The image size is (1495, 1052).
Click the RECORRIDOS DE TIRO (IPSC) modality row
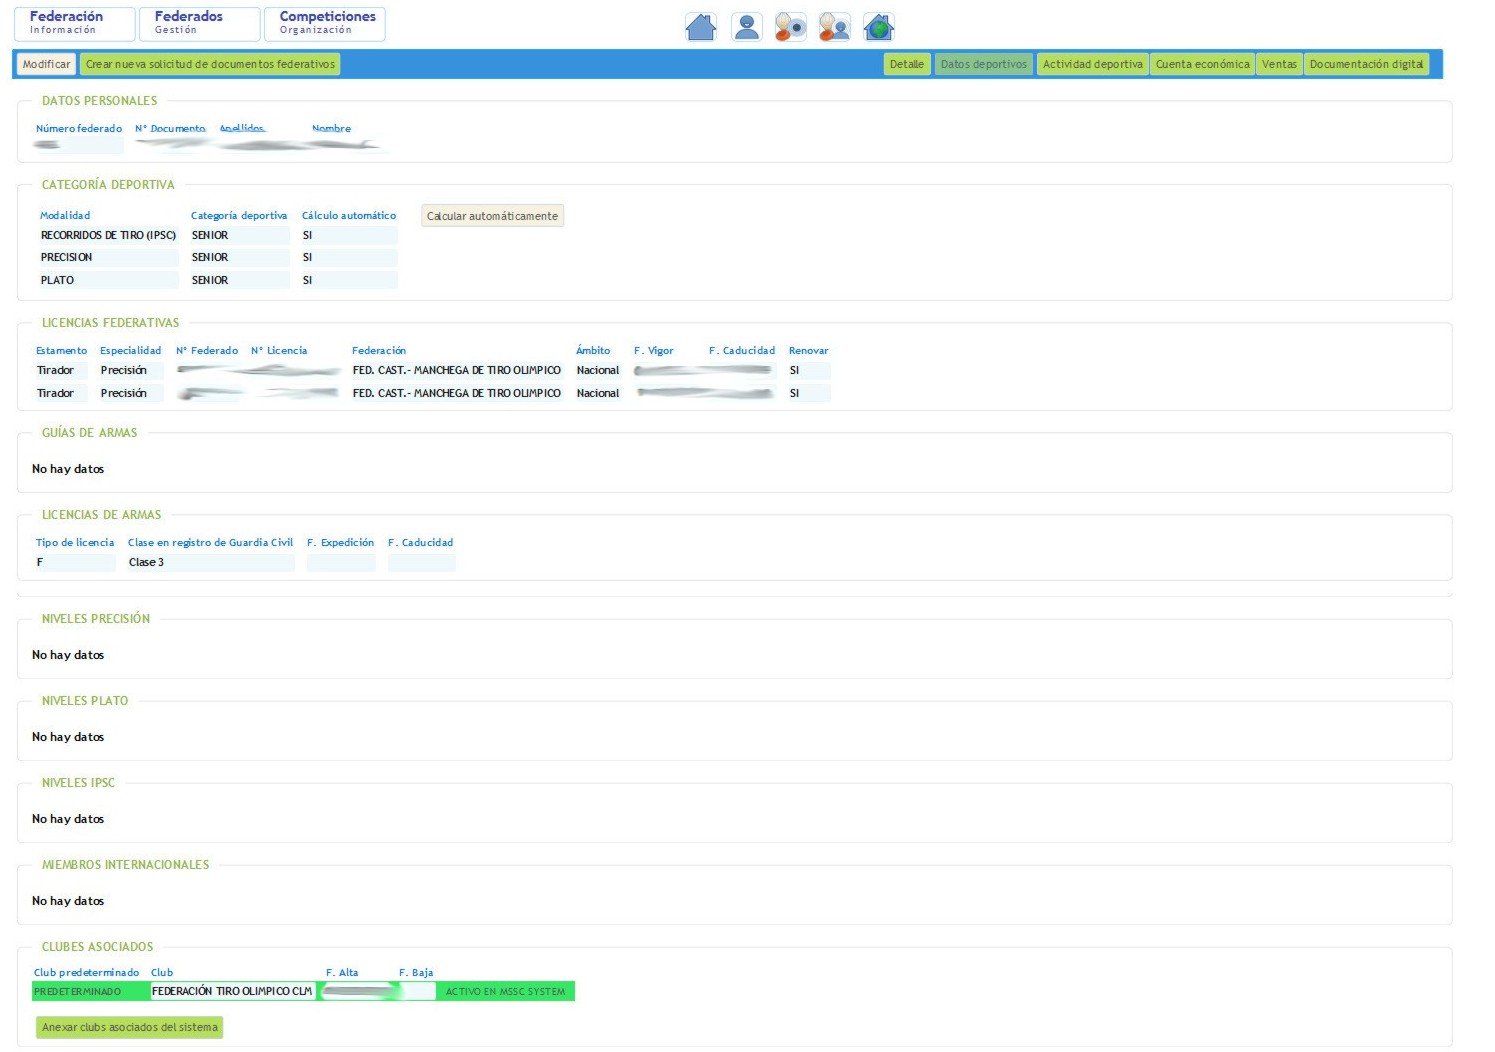click(x=108, y=236)
